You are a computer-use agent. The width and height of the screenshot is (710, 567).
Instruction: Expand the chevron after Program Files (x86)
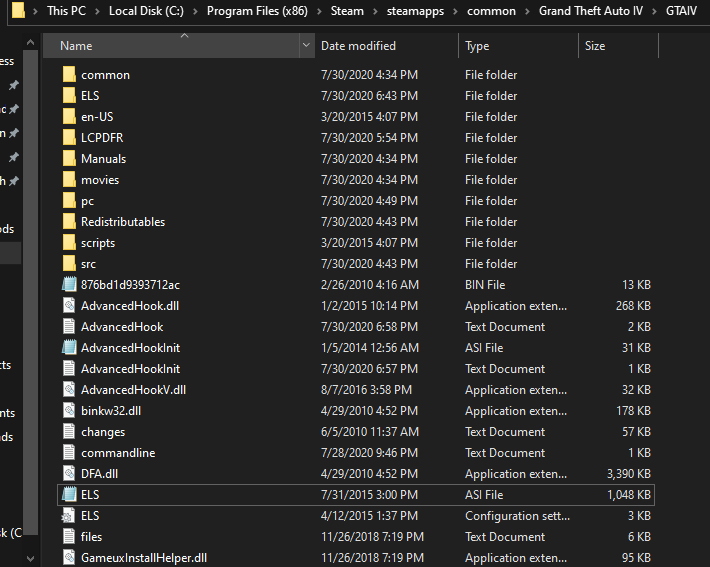point(319,11)
